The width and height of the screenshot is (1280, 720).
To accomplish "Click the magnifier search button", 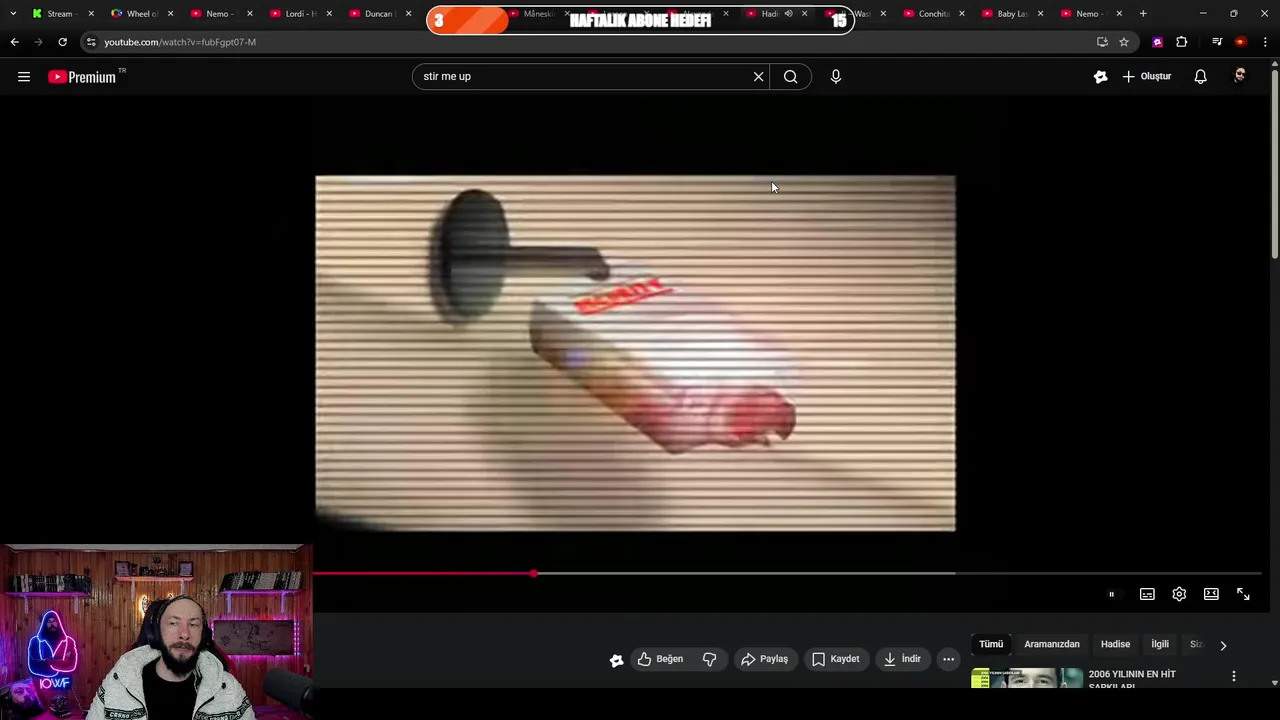I will click(790, 76).
